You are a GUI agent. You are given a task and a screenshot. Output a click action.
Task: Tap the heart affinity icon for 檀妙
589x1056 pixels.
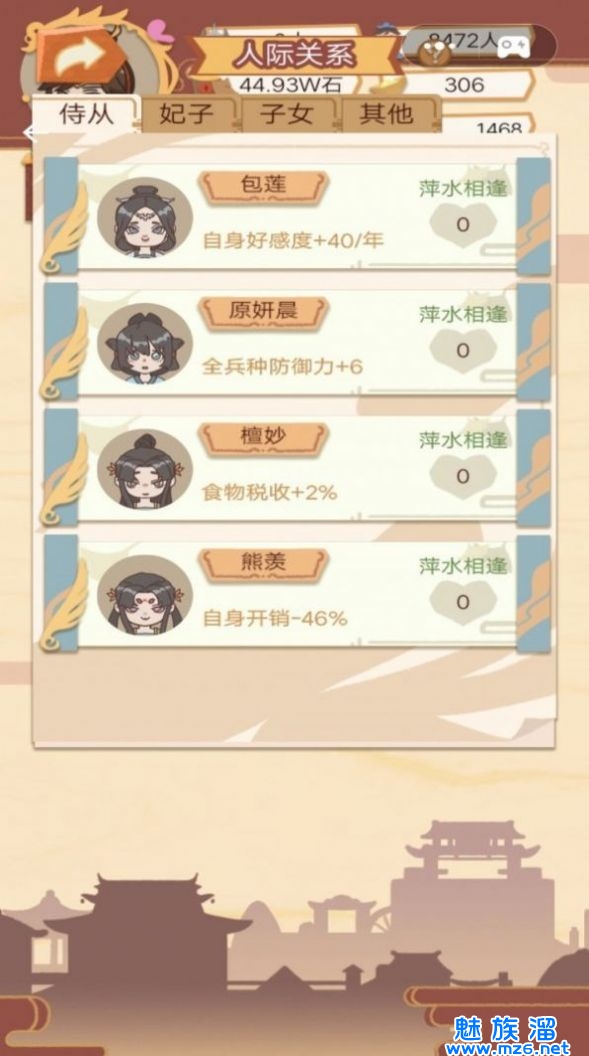[x=463, y=476]
